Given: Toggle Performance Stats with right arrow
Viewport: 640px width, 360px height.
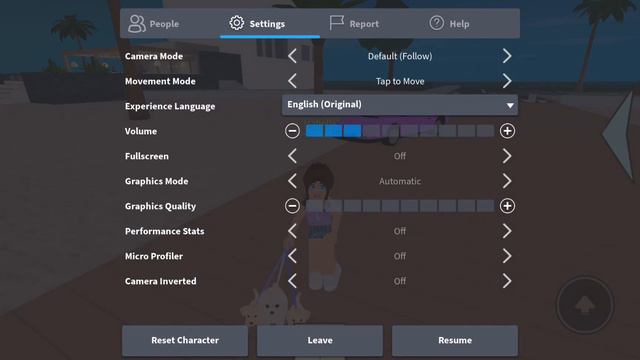Looking at the screenshot, I should click(507, 231).
